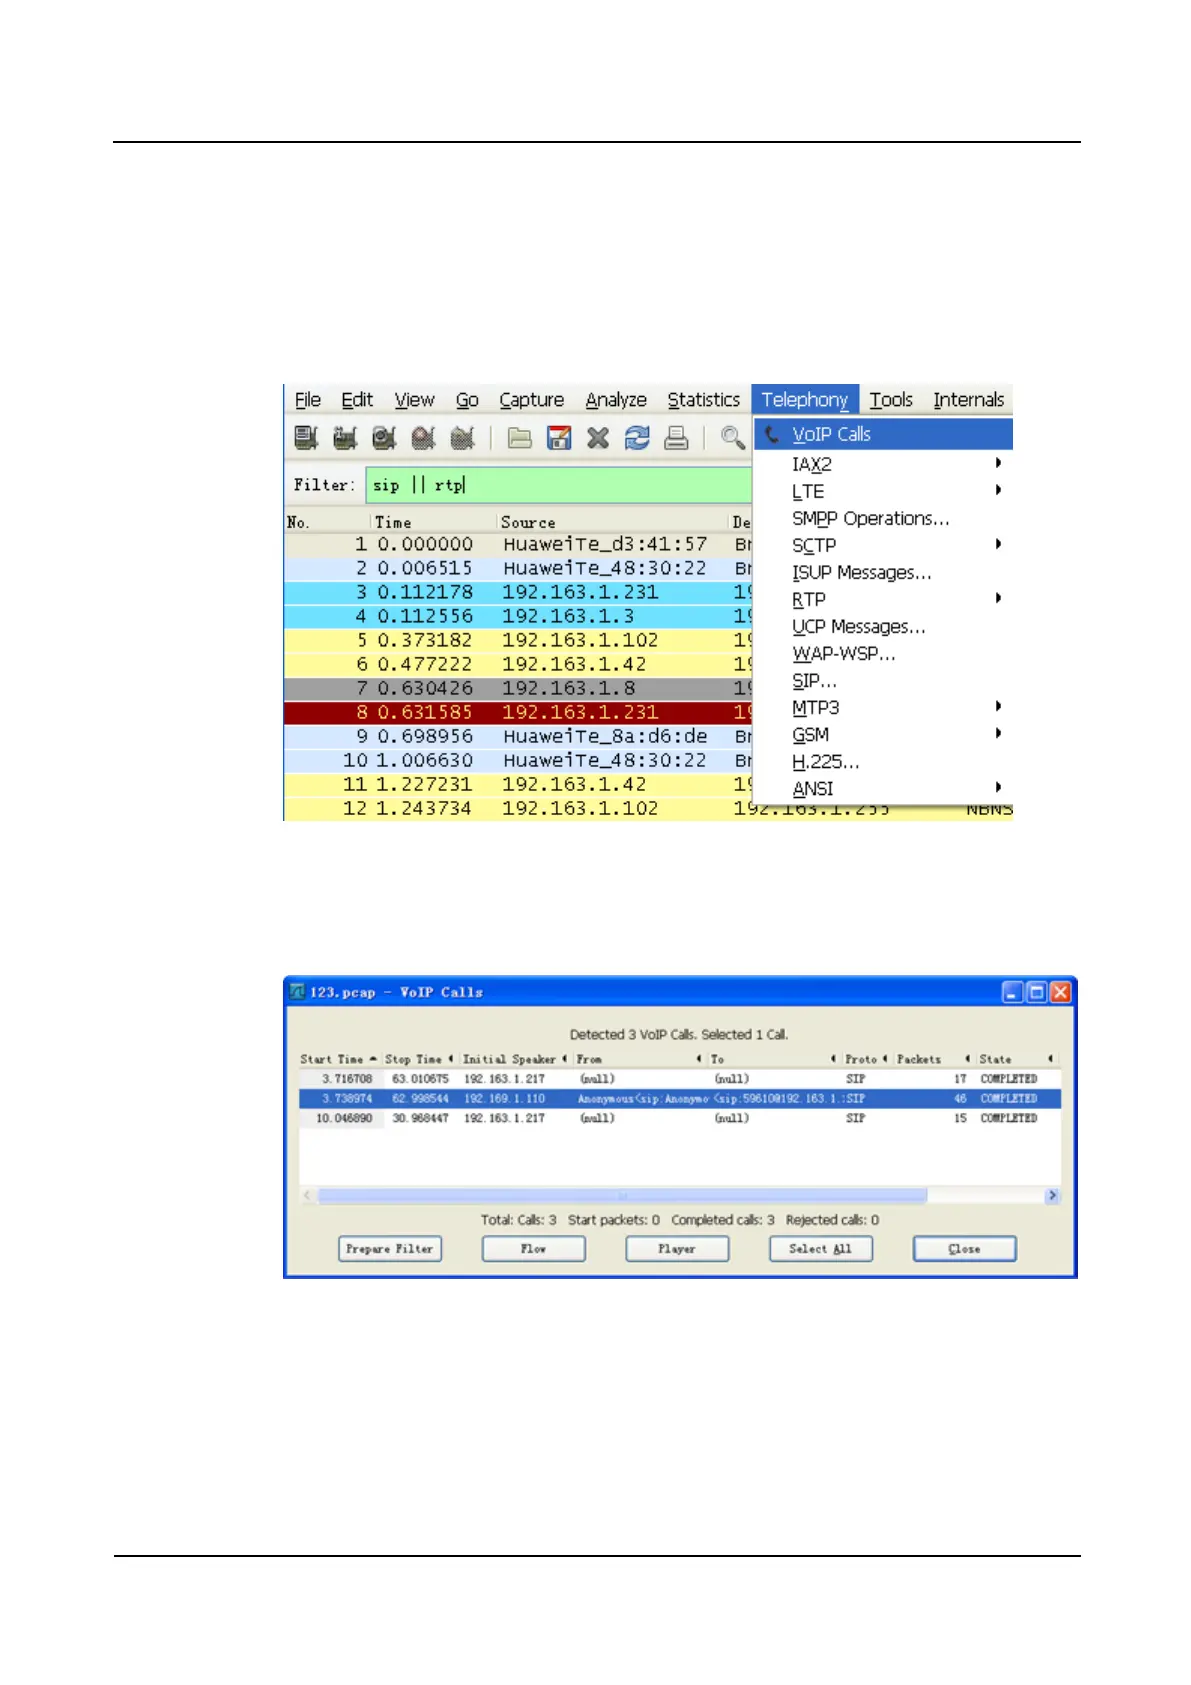Screen dimensions: 1191x1685
Task: Click the save capture file icon
Action: pyautogui.click(x=559, y=437)
